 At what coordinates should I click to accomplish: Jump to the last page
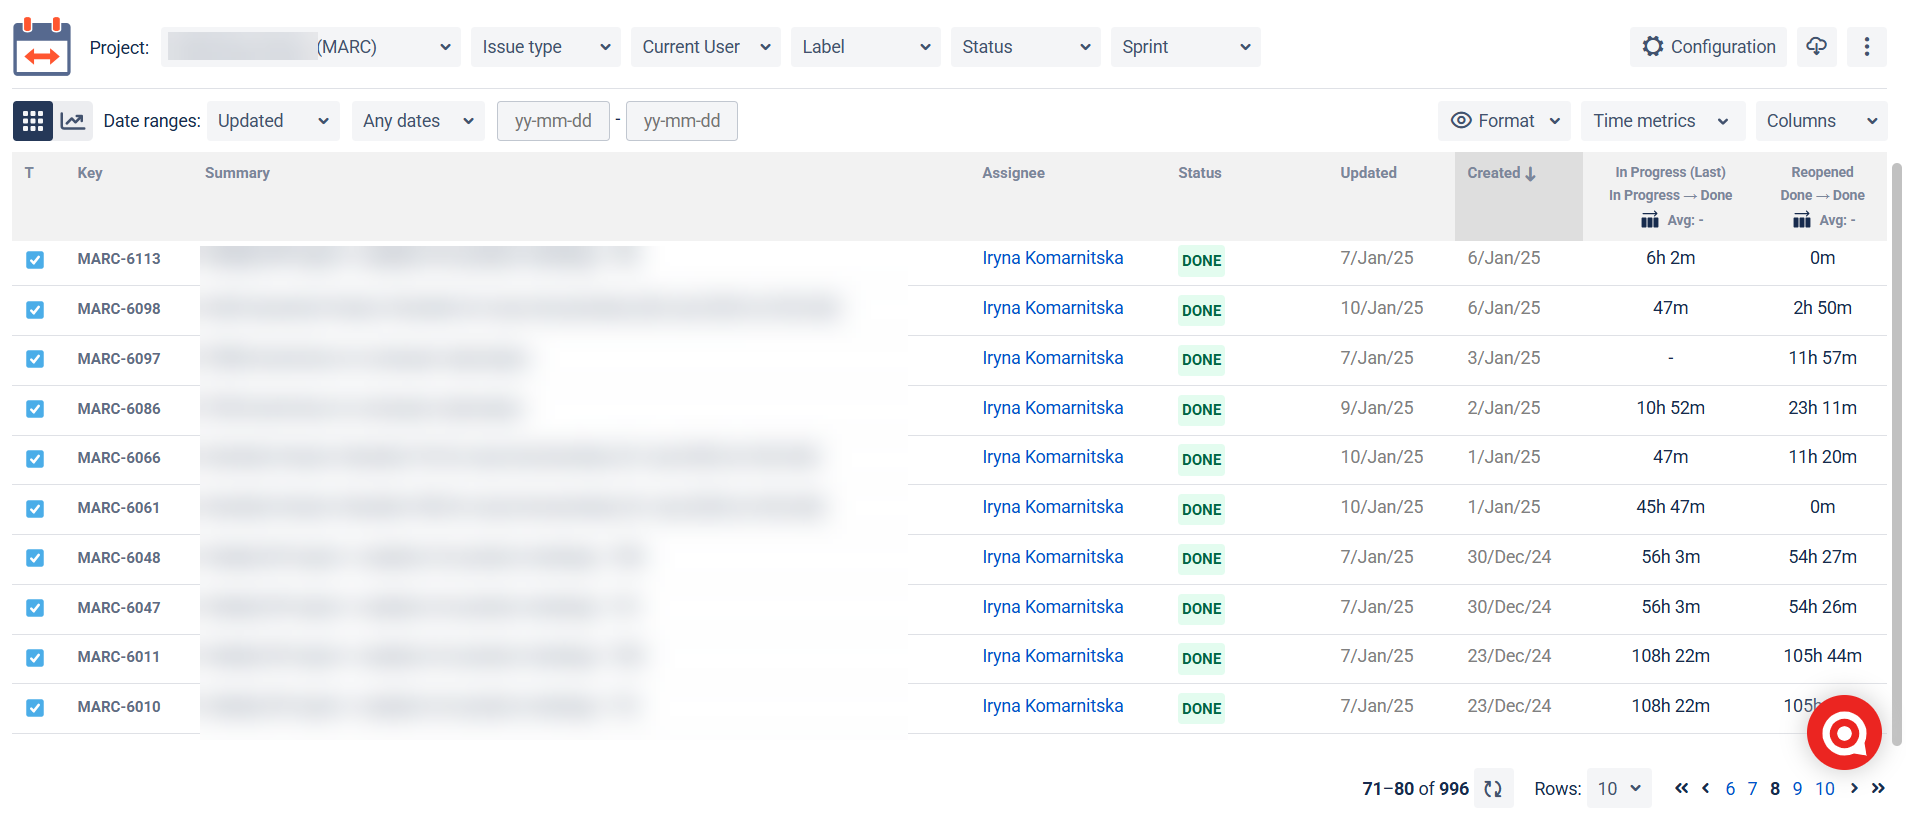1878,788
